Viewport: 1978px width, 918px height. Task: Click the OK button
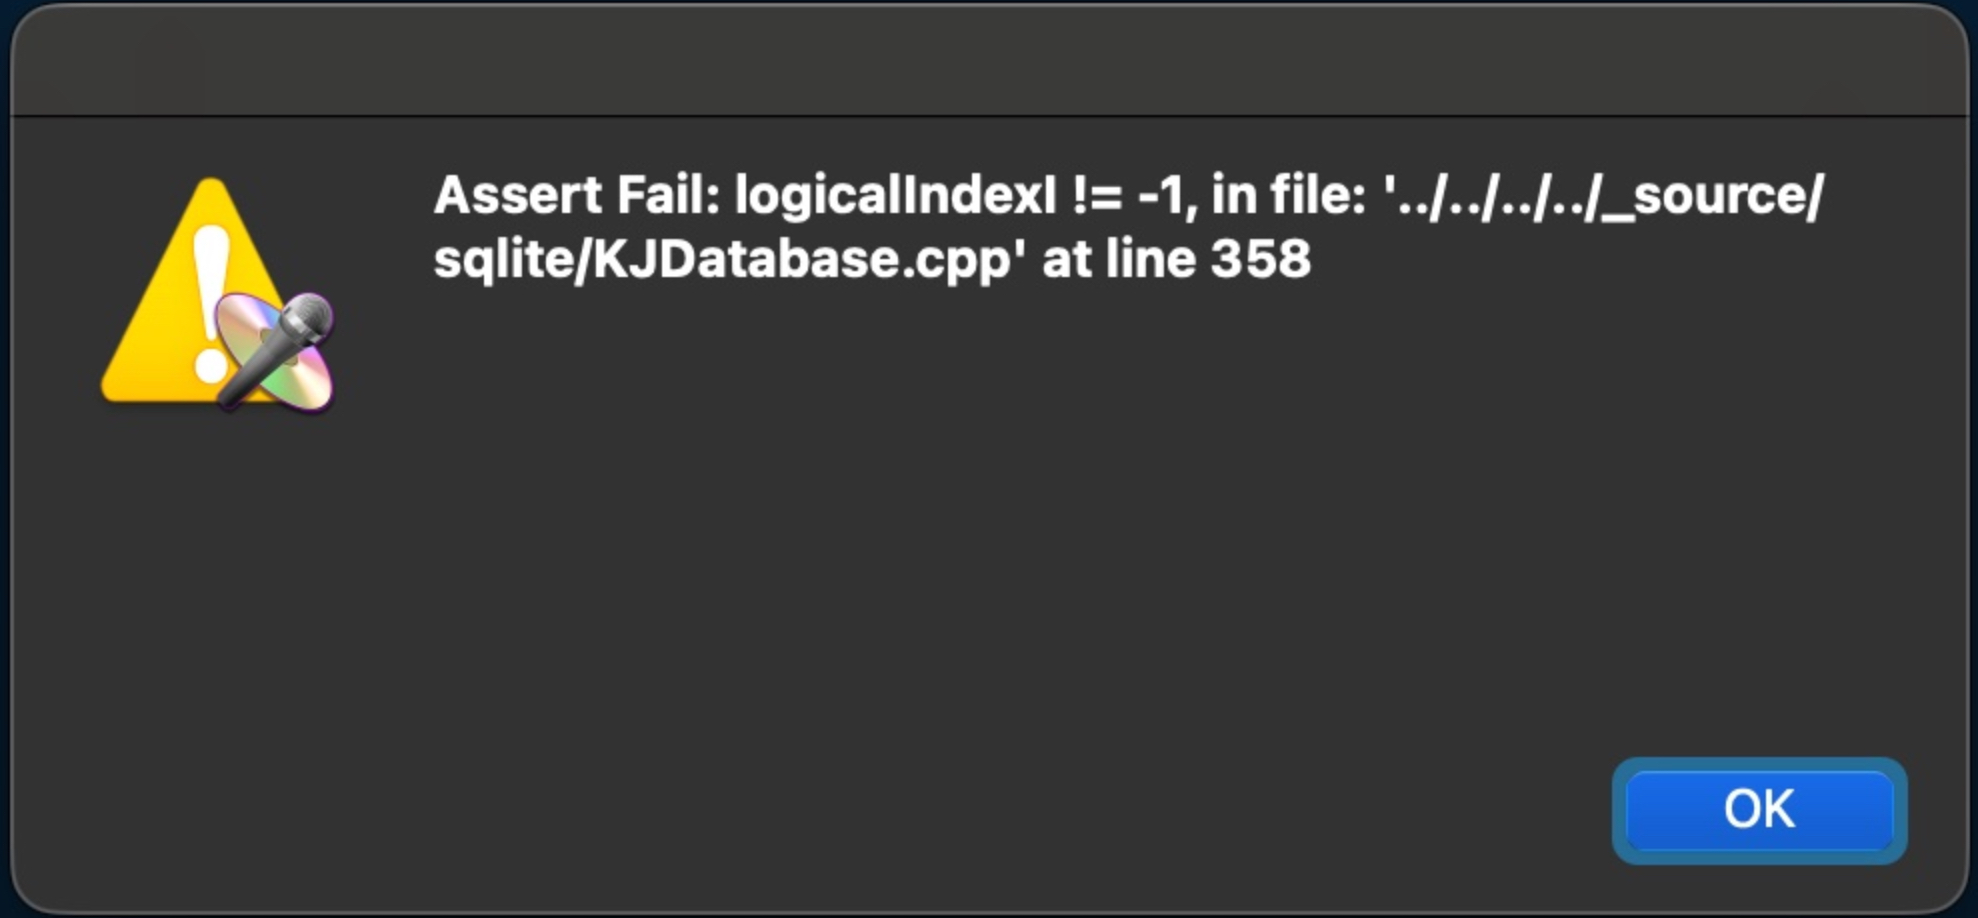pos(1759,809)
